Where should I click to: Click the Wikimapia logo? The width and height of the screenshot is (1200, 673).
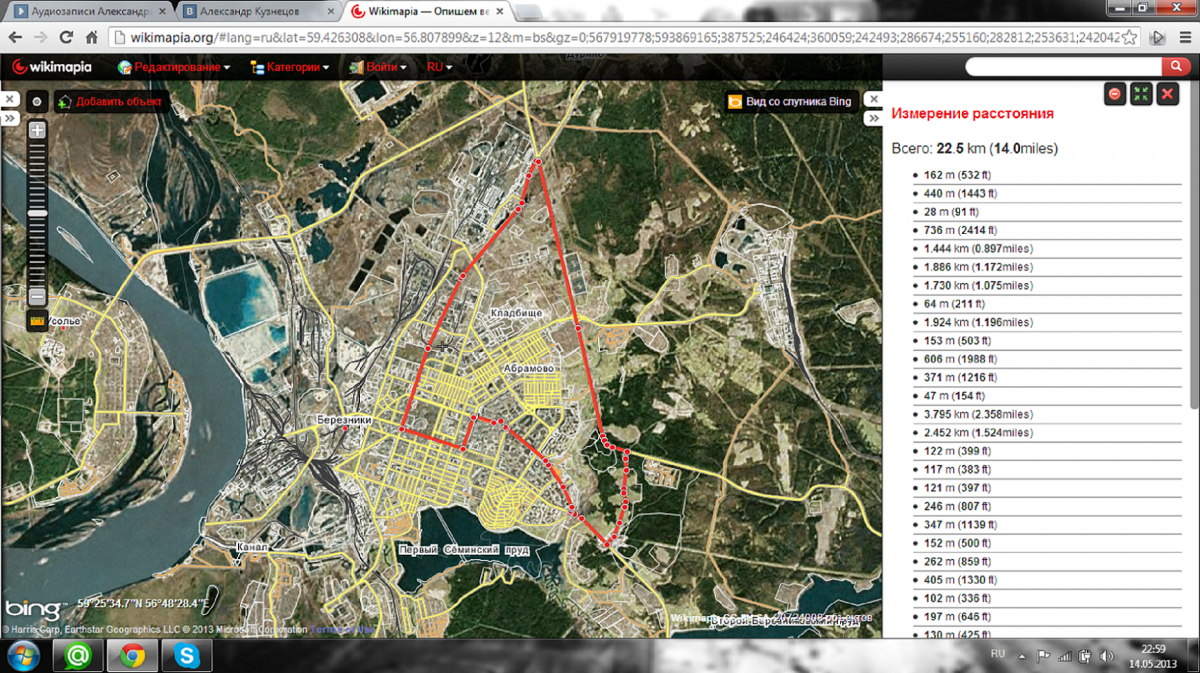pyautogui.click(x=51, y=67)
